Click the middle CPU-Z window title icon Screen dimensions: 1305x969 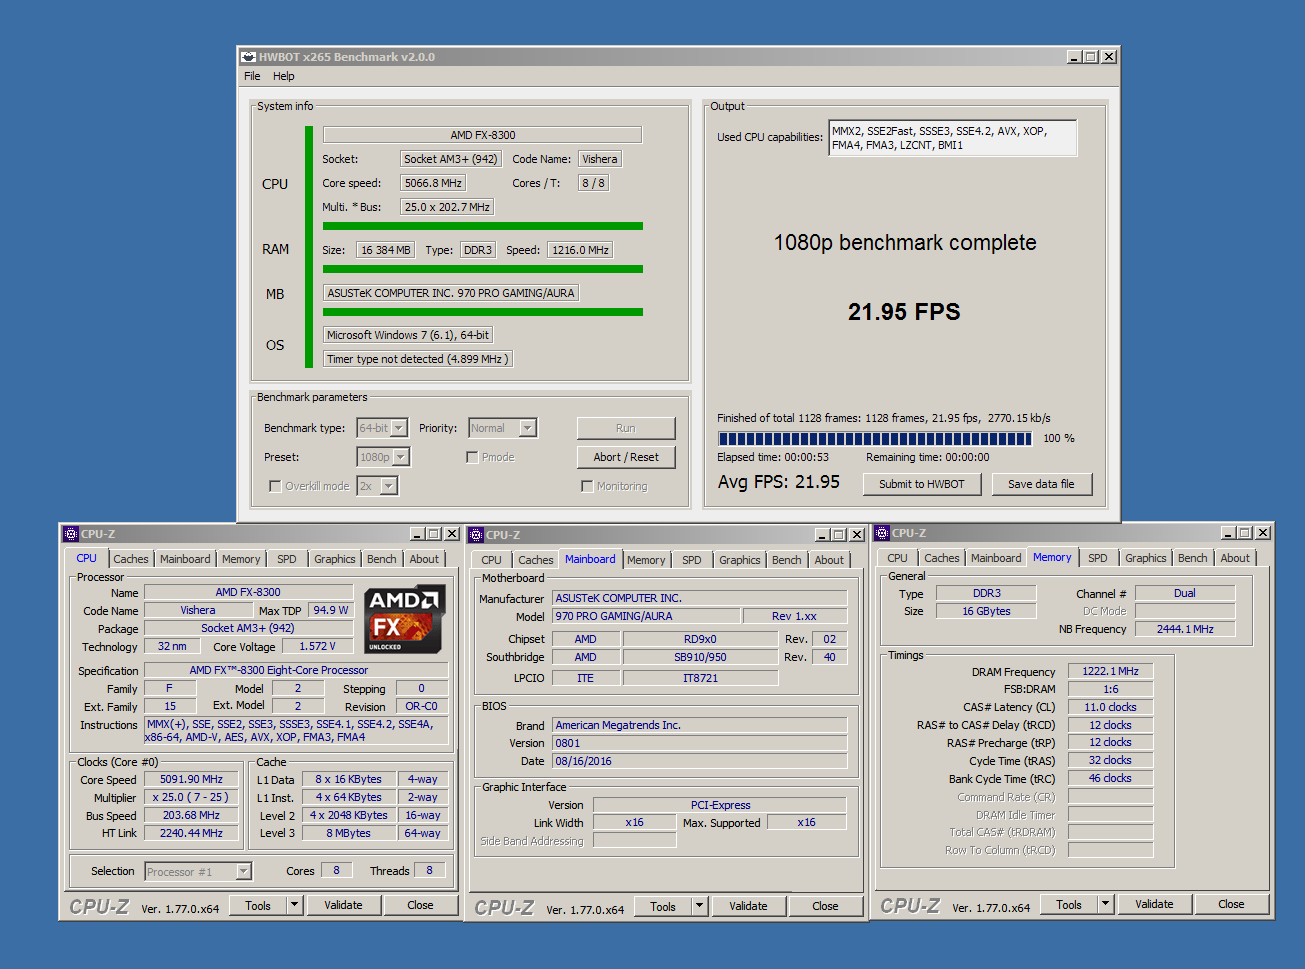click(476, 535)
